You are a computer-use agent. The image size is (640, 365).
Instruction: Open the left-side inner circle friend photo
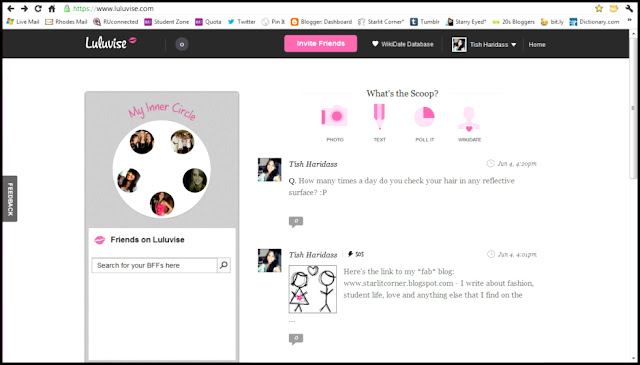(129, 180)
